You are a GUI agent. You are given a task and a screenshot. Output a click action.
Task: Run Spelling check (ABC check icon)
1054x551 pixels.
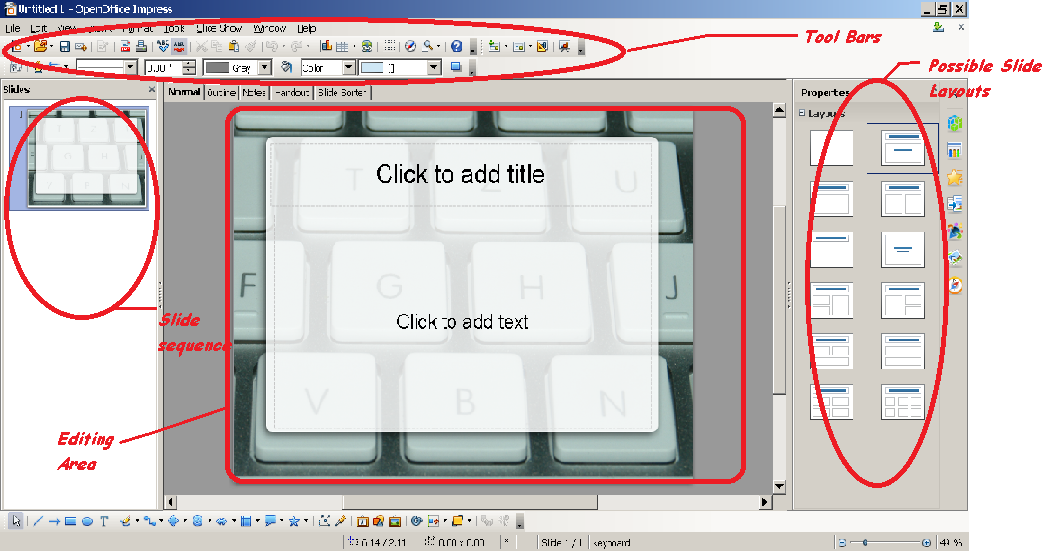click(163, 46)
